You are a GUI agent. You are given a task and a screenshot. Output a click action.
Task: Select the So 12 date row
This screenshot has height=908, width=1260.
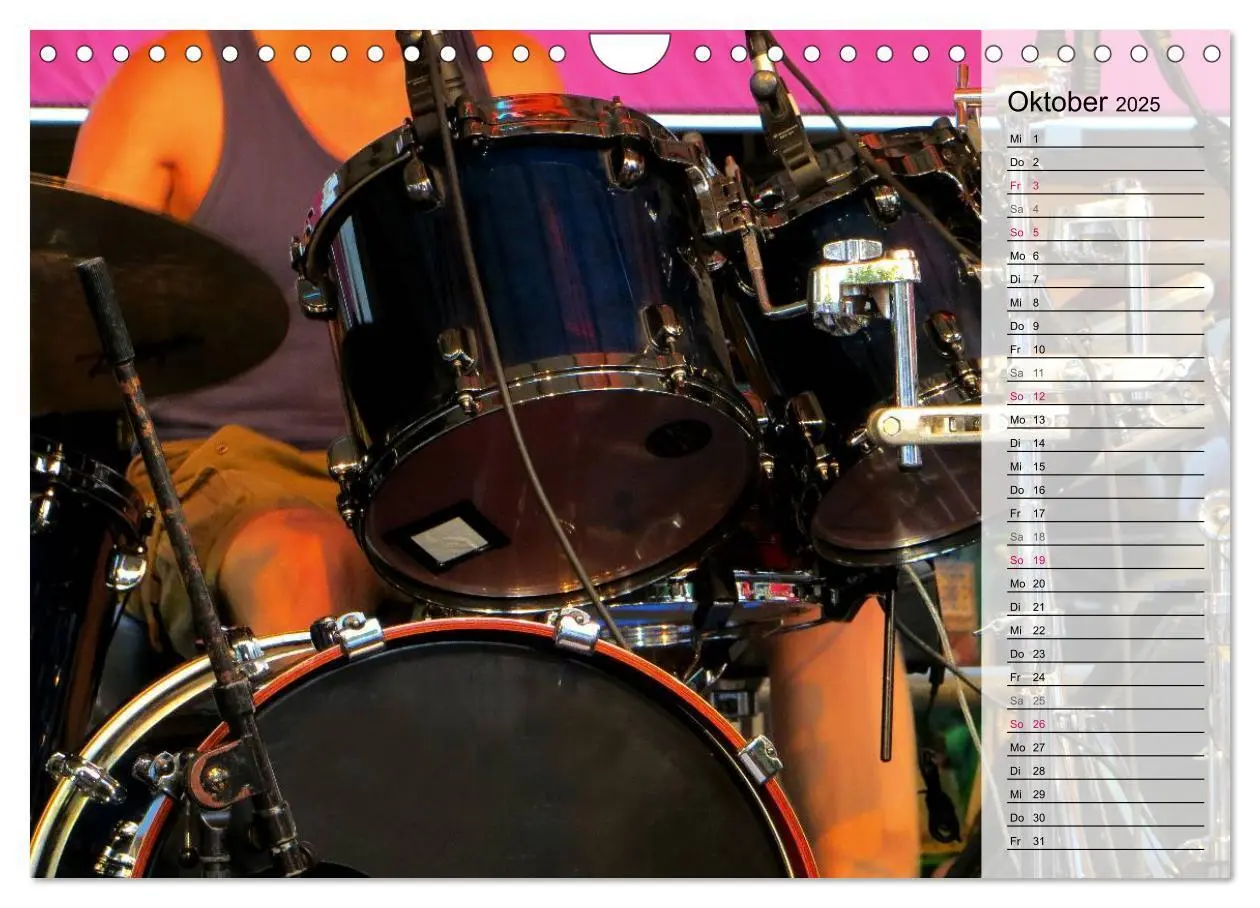pyautogui.click(x=1105, y=396)
